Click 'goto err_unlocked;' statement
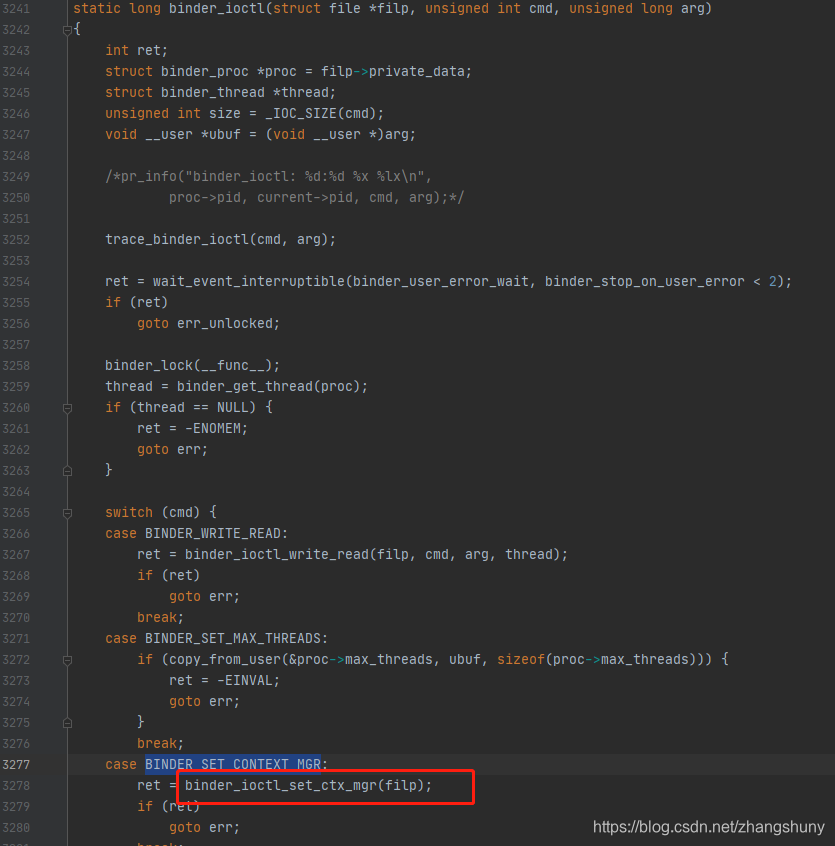 [x=208, y=324]
